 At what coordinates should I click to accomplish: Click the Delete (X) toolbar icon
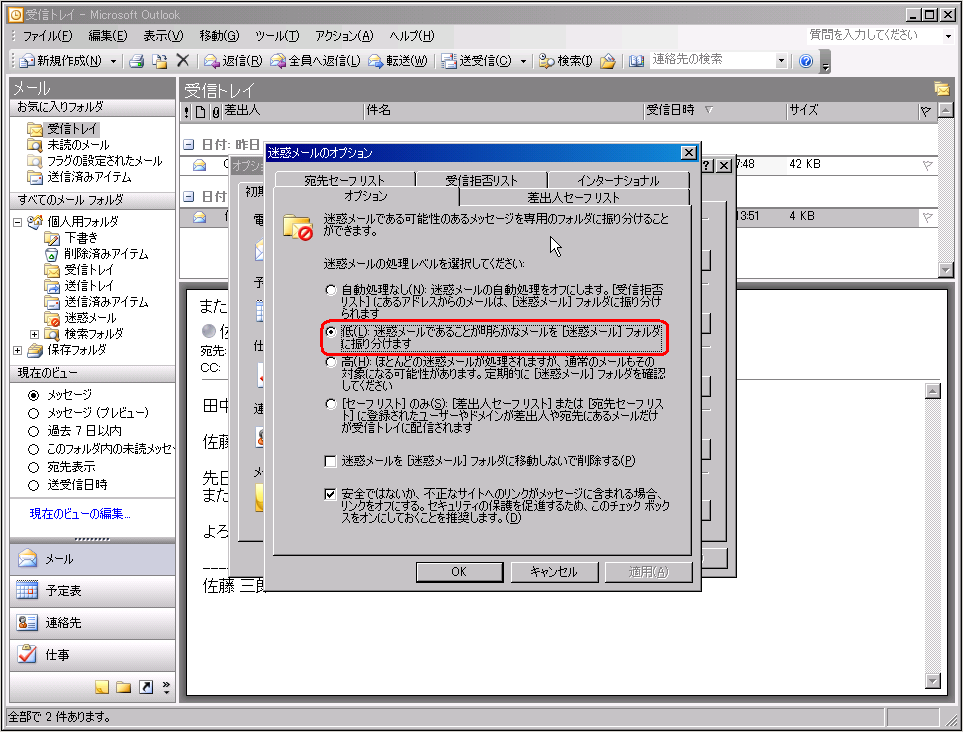tap(182, 60)
